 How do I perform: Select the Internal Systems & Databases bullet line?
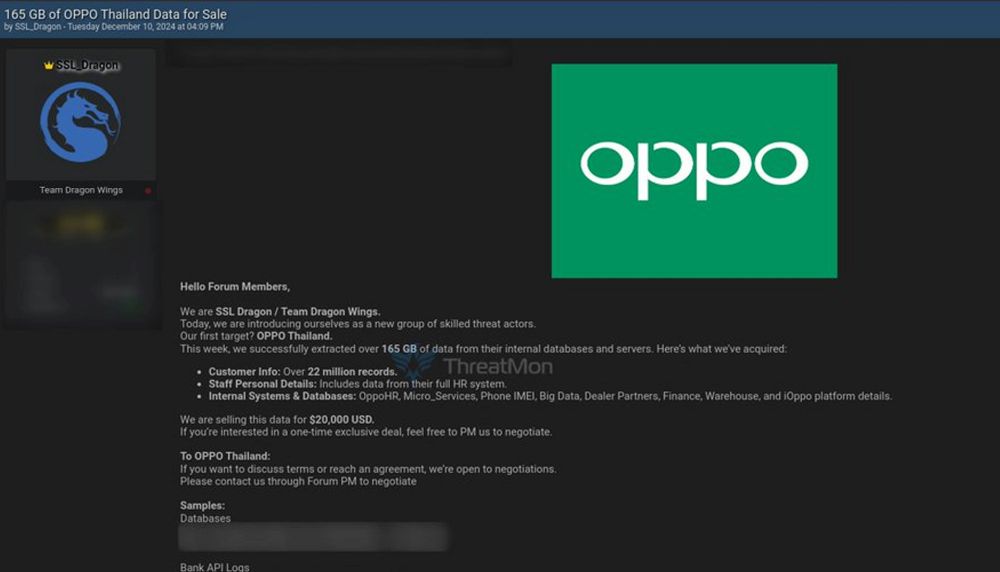(550, 396)
